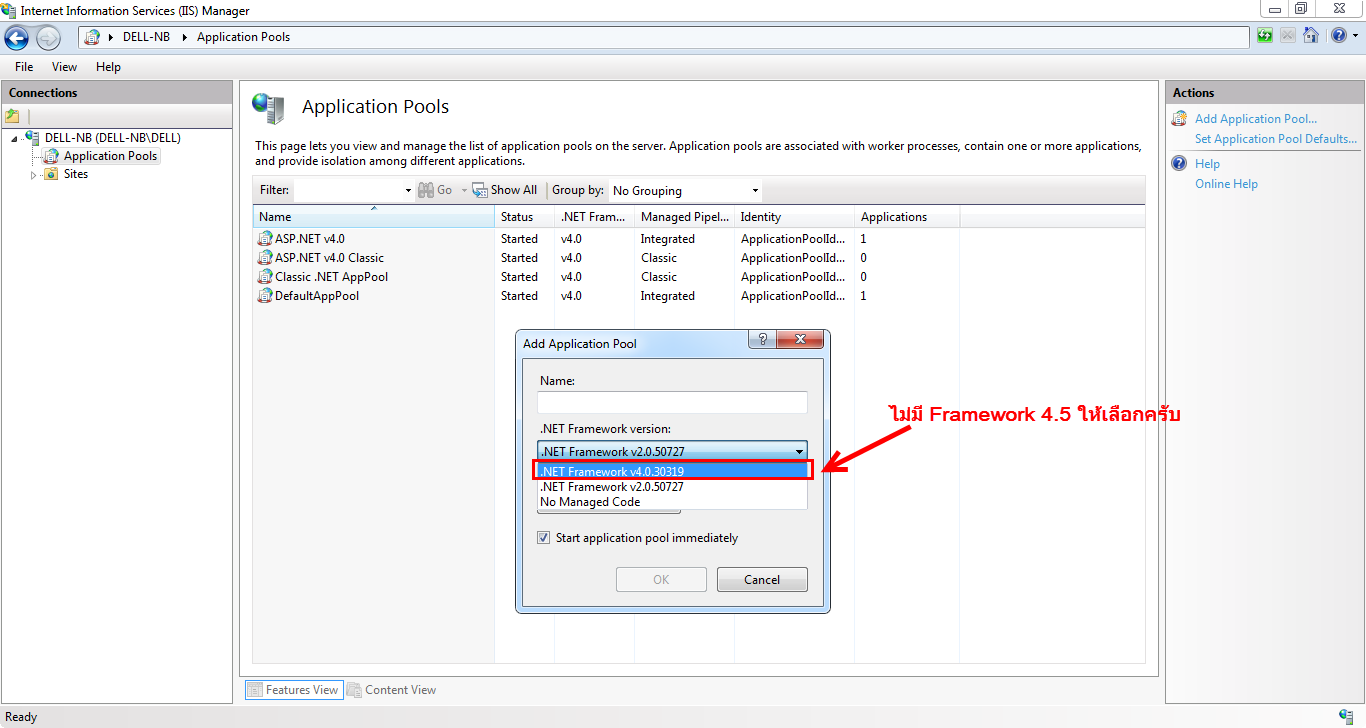Toggle Start application pool immediately checkbox
The width and height of the screenshot is (1366, 728).
click(544, 538)
